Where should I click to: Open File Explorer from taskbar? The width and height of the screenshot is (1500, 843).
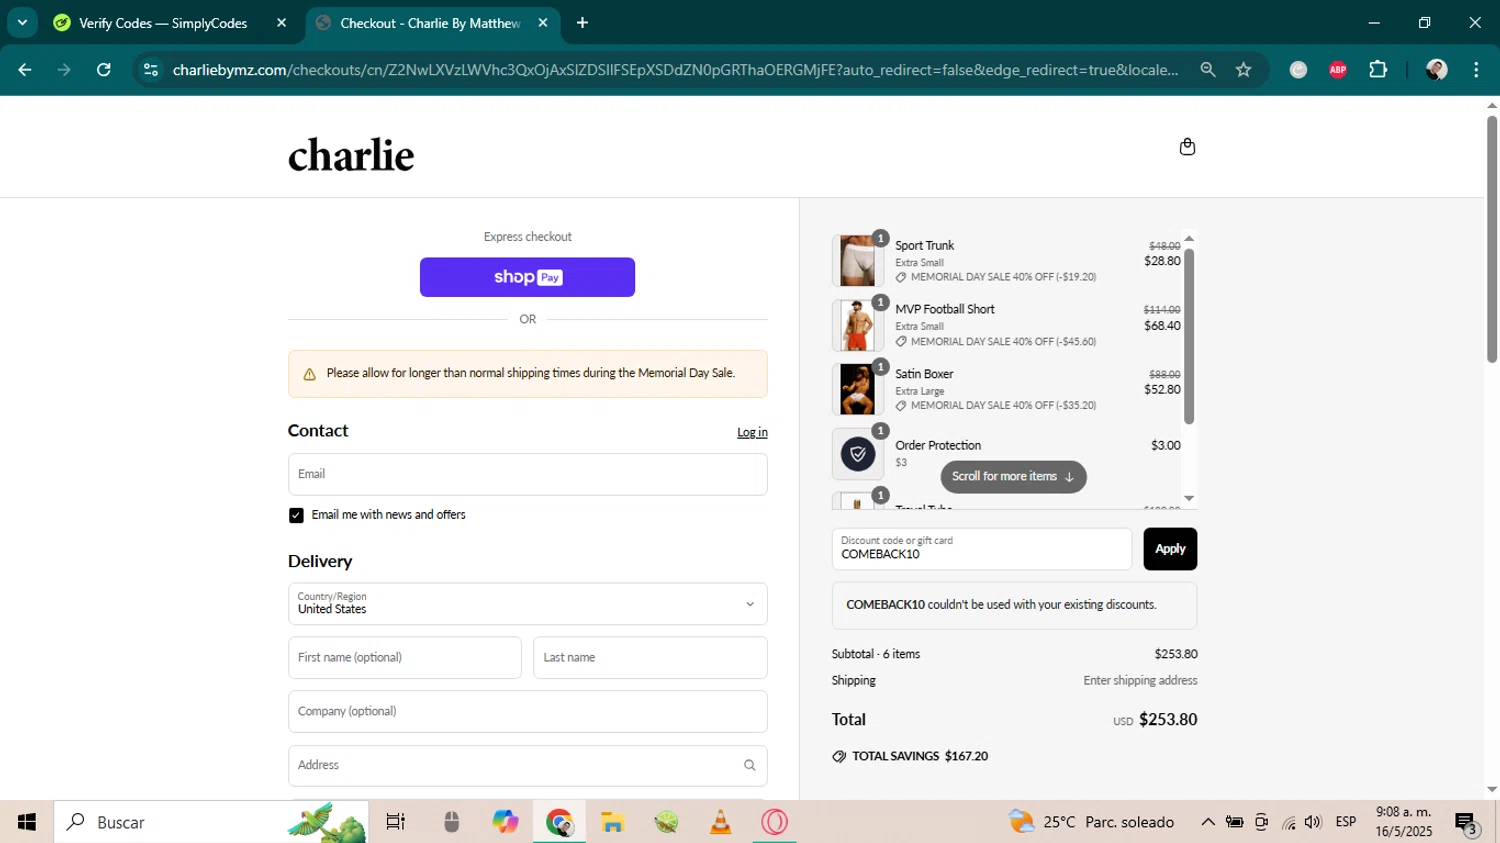click(613, 822)
